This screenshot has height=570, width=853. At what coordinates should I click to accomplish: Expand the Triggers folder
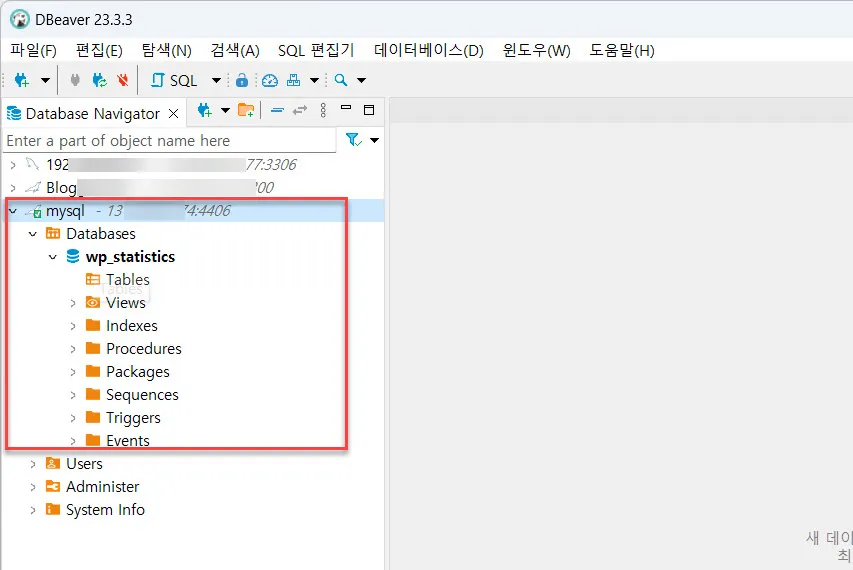[x=73, y=418]
